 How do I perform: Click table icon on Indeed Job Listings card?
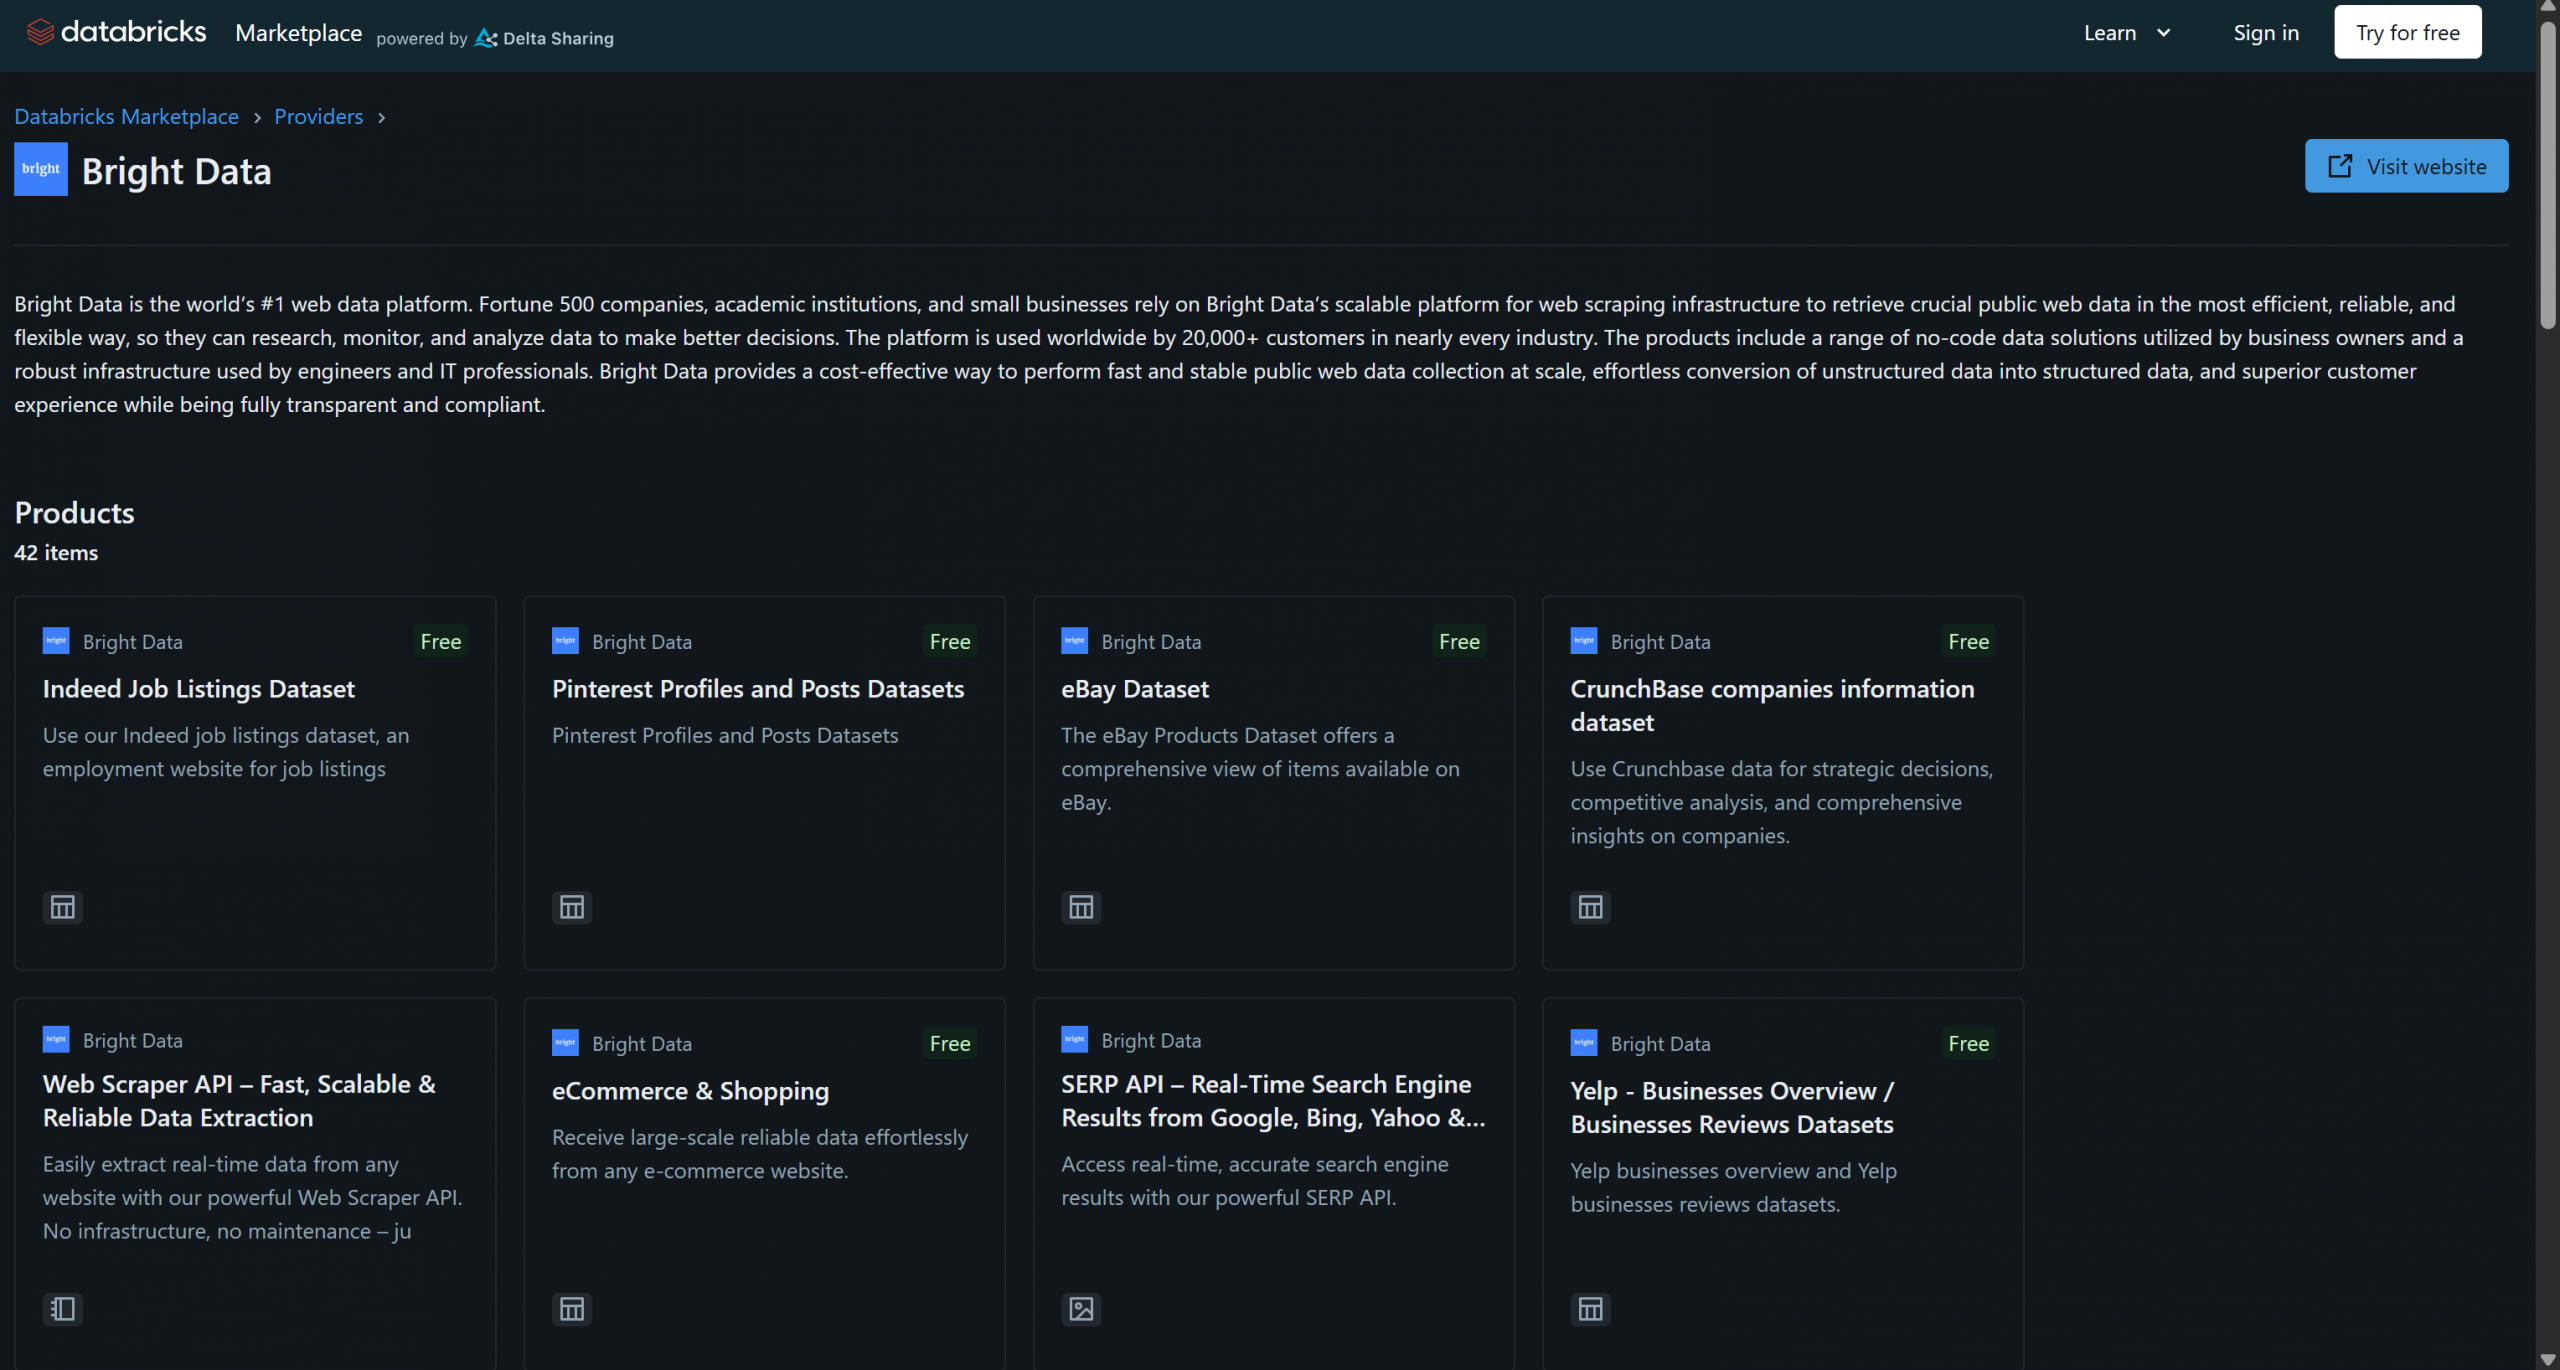point(63,907)
